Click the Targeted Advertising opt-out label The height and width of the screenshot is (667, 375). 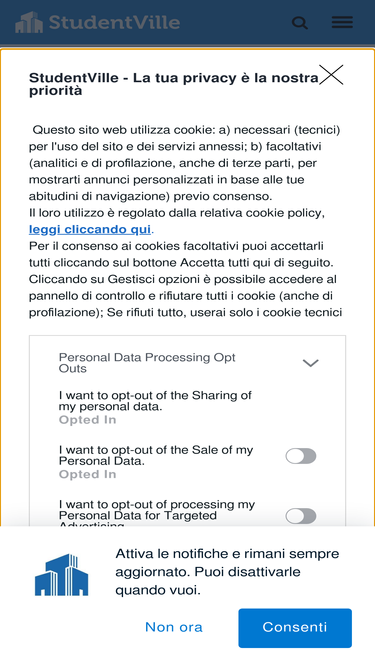tap(157, 515)
